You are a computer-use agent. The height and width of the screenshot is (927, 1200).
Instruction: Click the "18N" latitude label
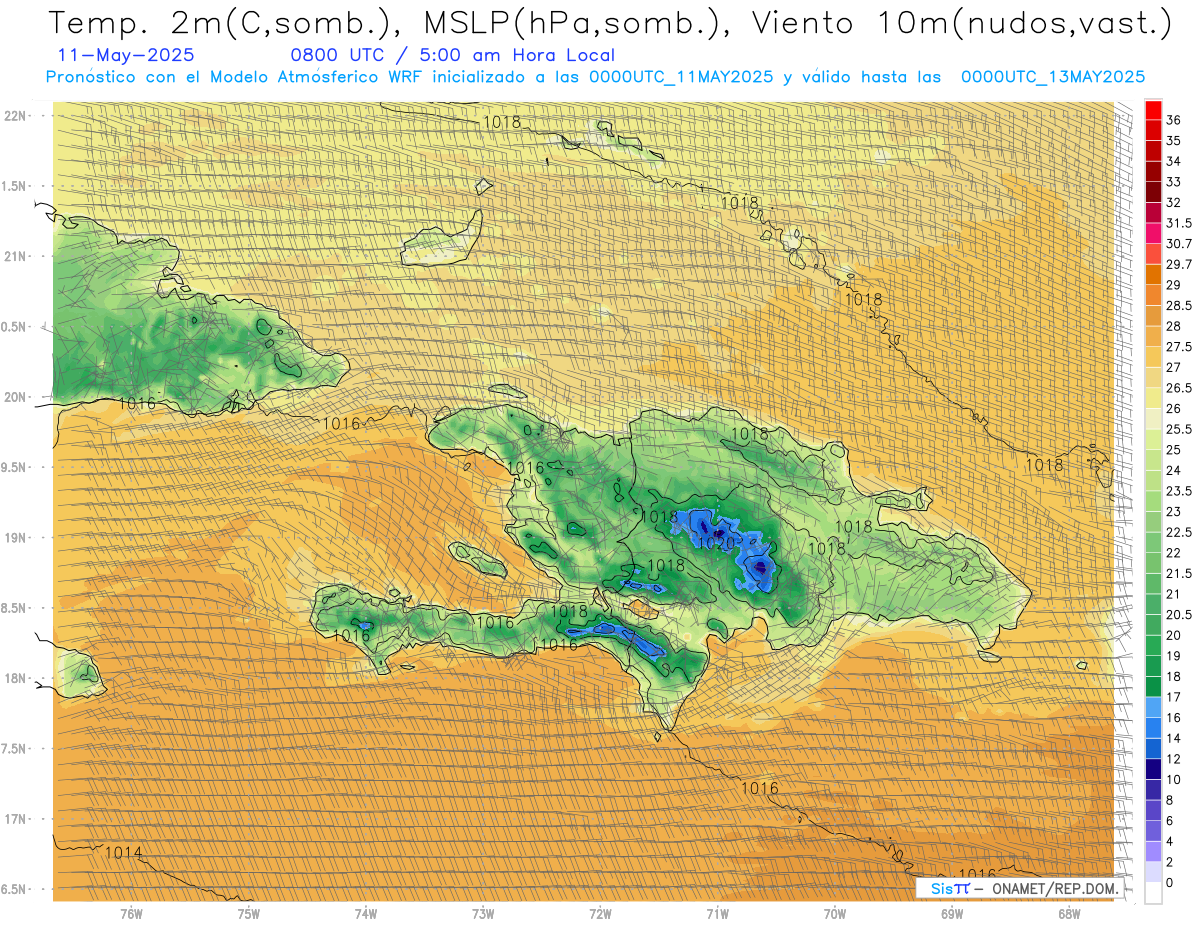tap(14, 679)
